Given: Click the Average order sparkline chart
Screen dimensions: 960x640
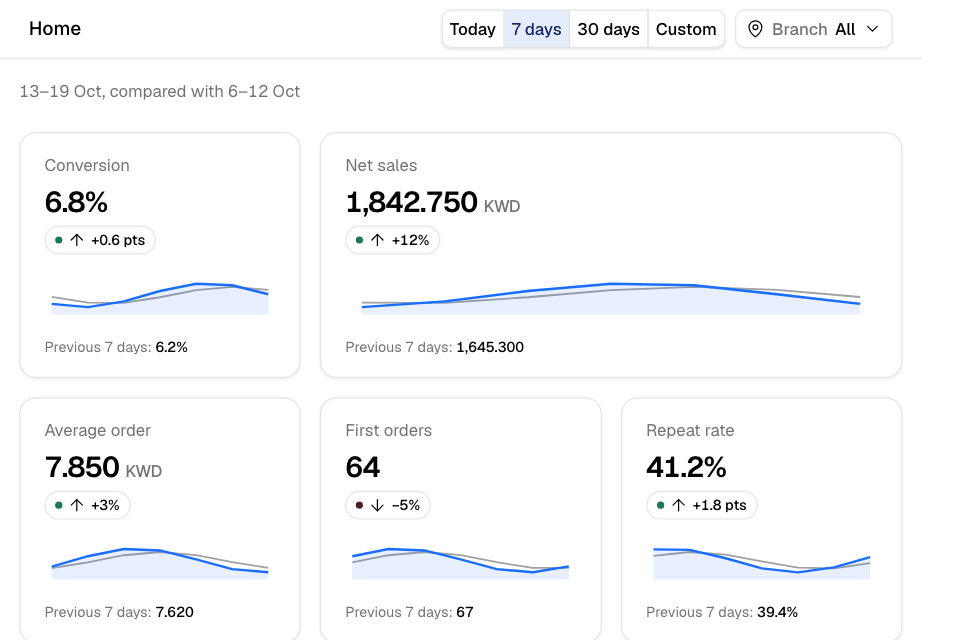Looking at the screenshot, I should tap(160, 563).
